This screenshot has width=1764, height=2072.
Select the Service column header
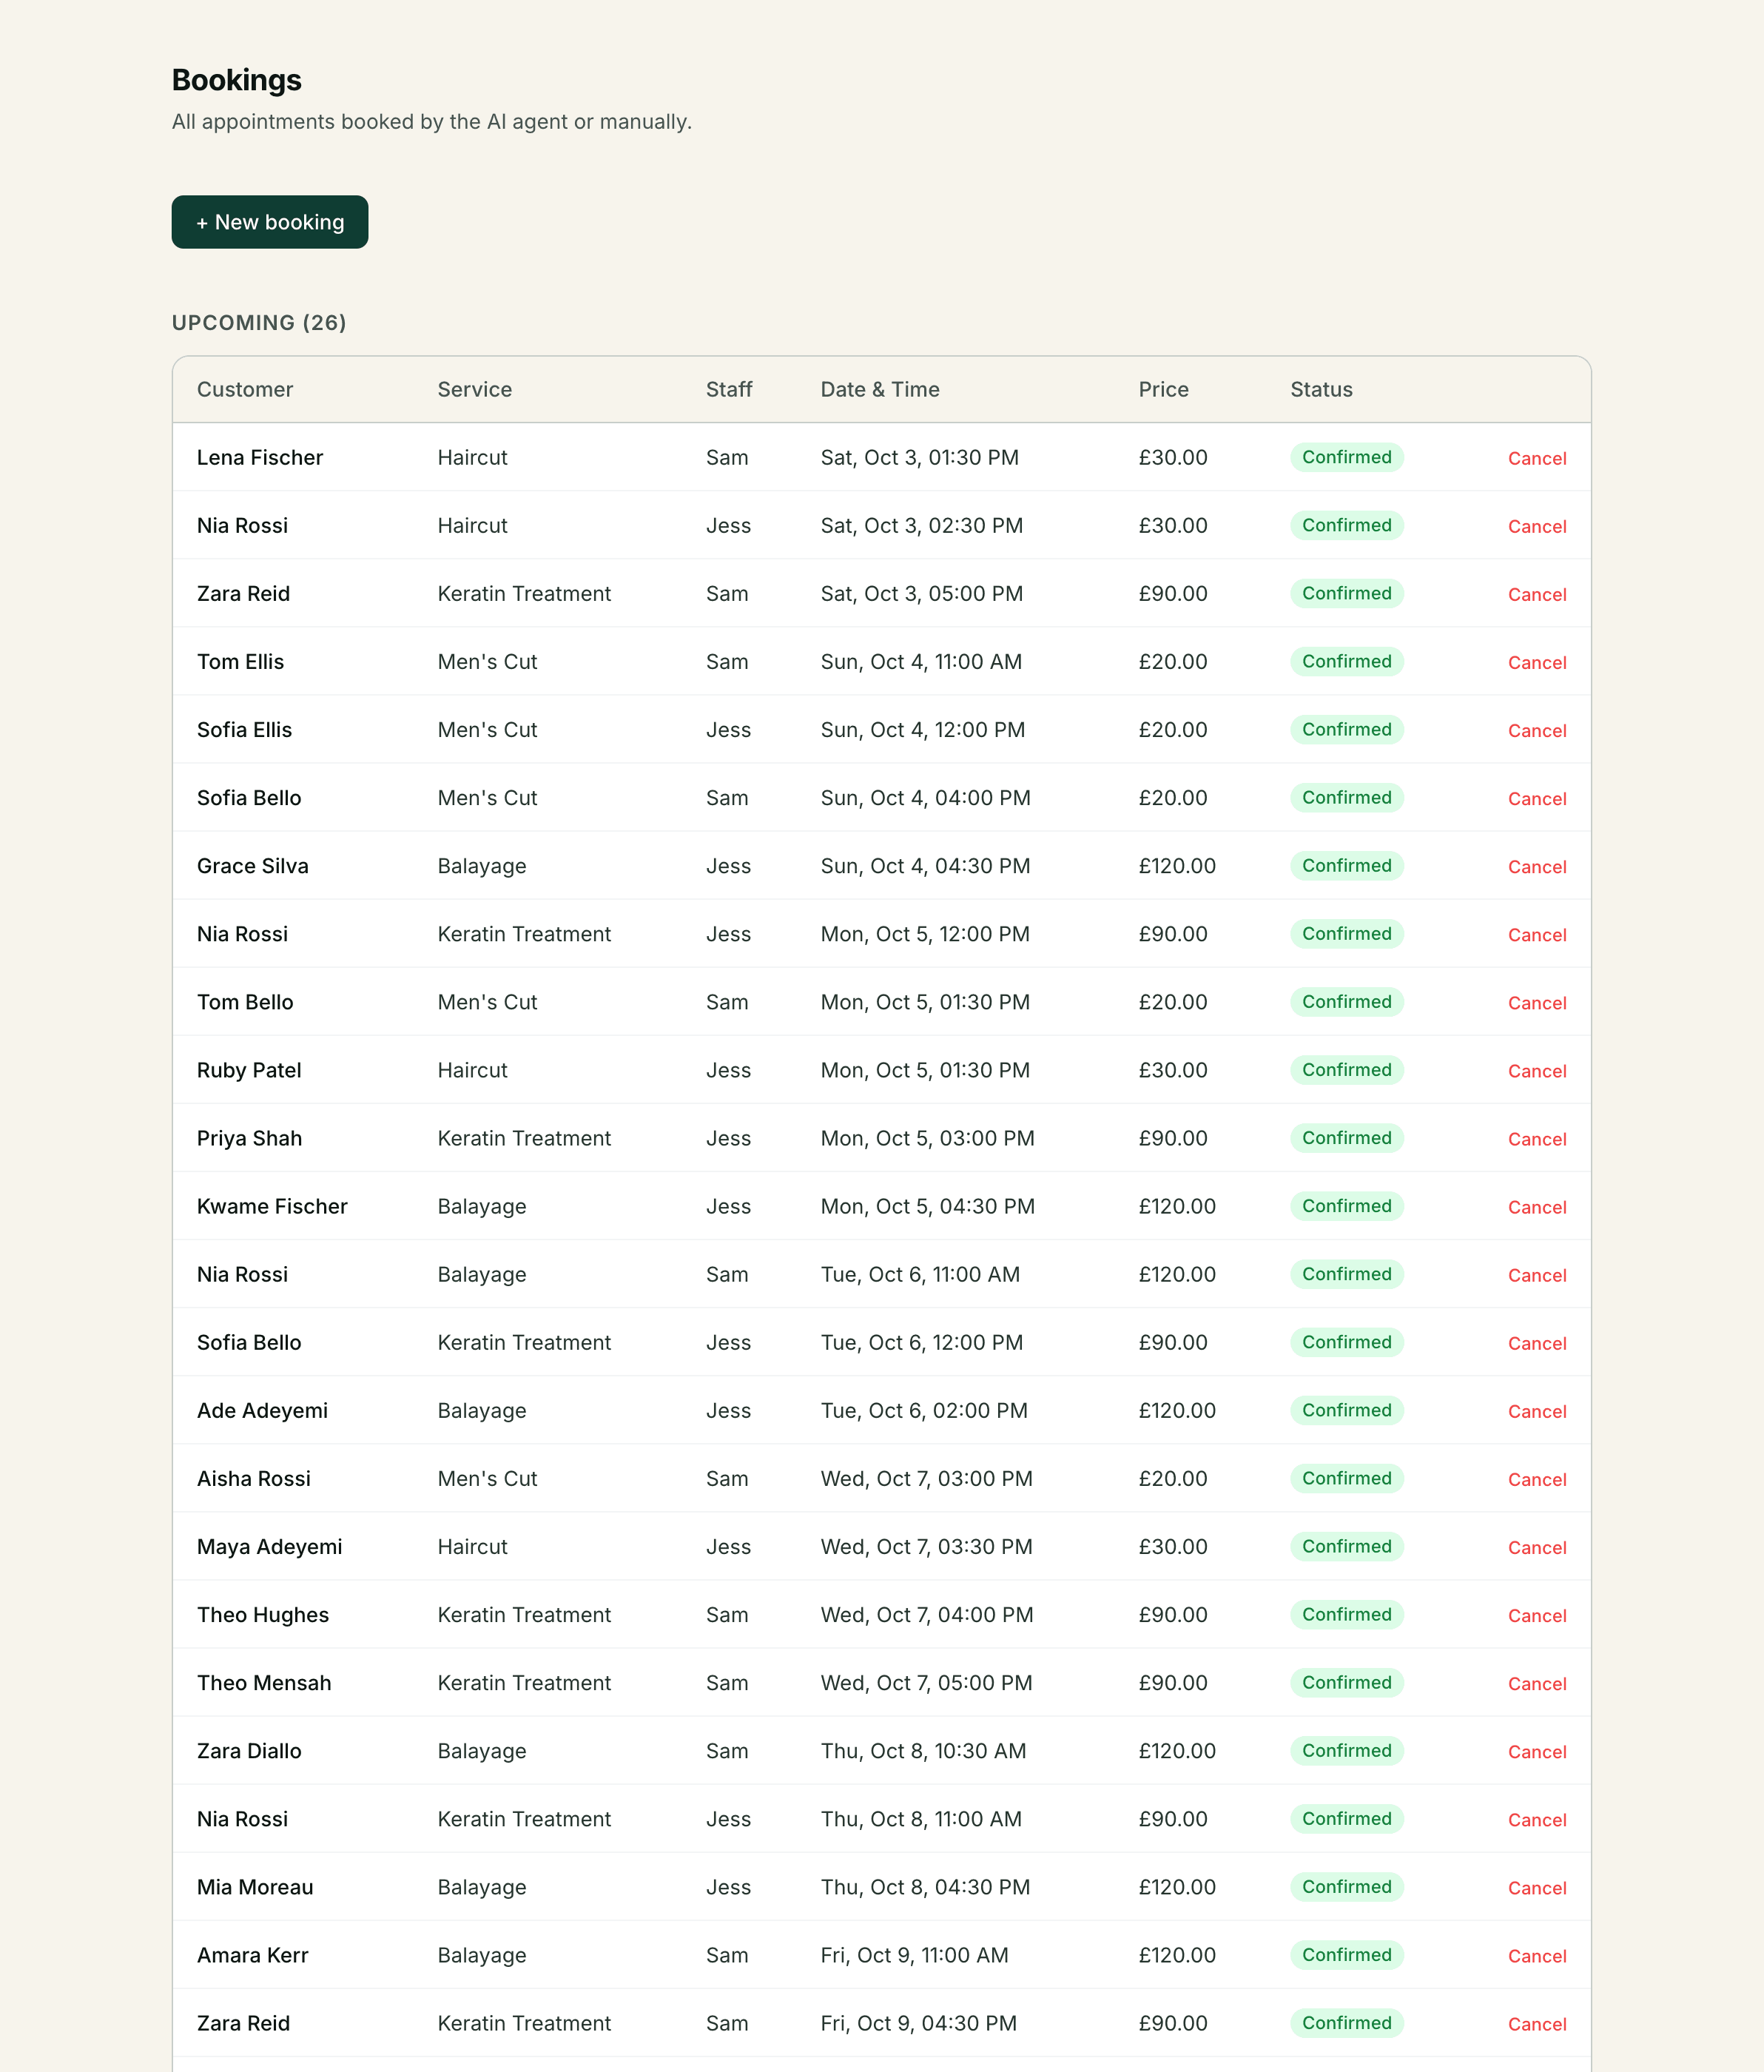click(x=474, y=389)
